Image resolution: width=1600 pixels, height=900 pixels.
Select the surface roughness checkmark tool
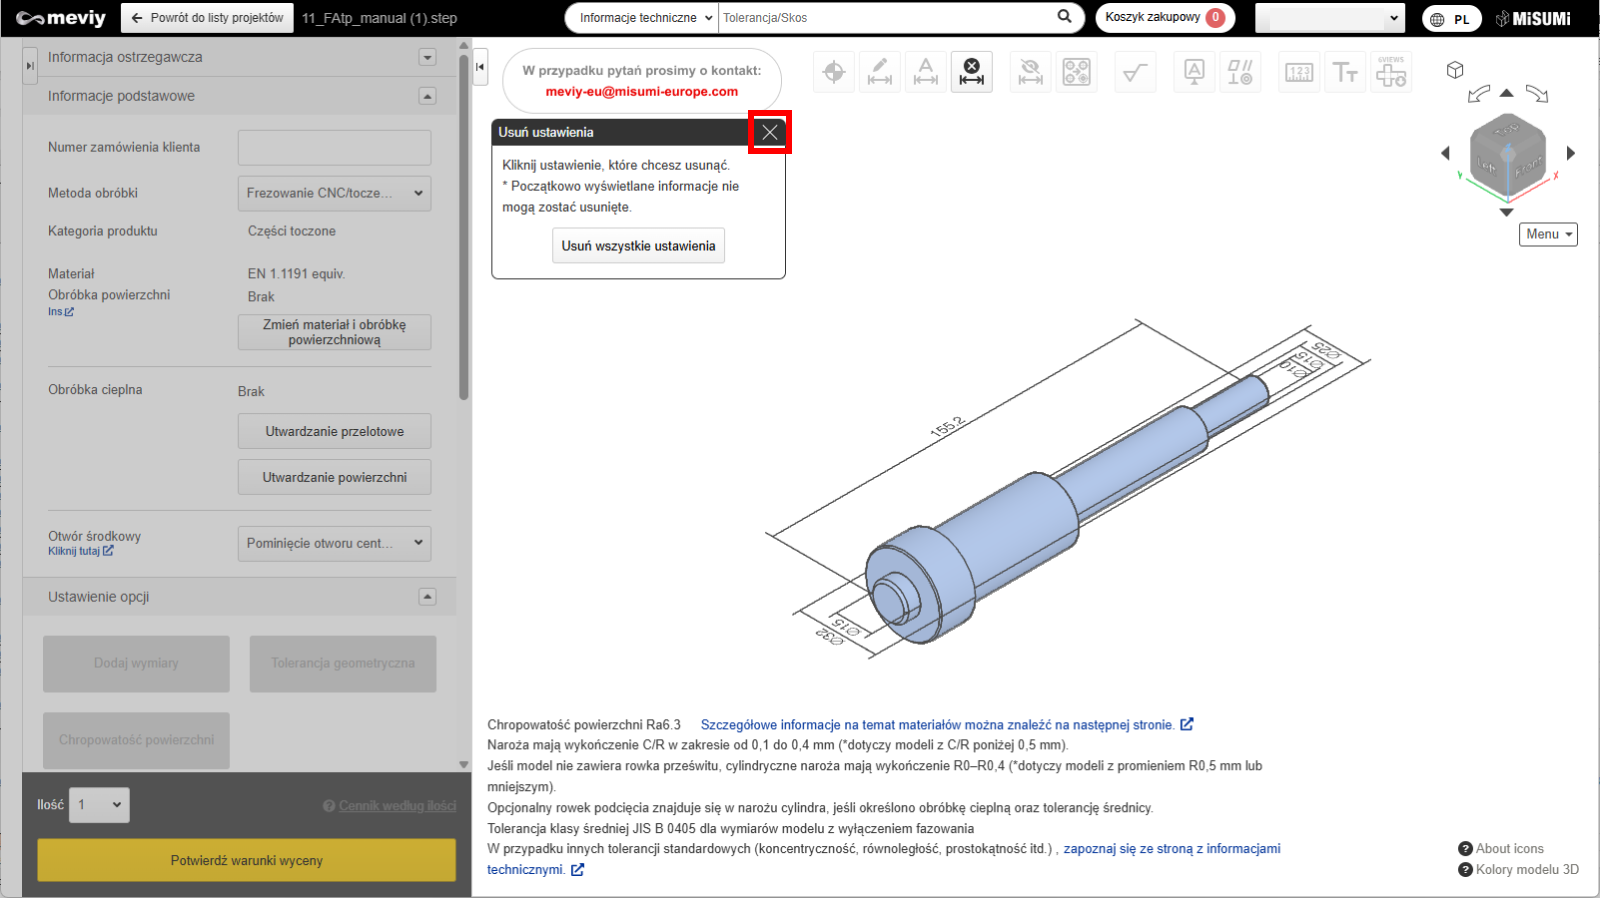[x=1135, y=72]
